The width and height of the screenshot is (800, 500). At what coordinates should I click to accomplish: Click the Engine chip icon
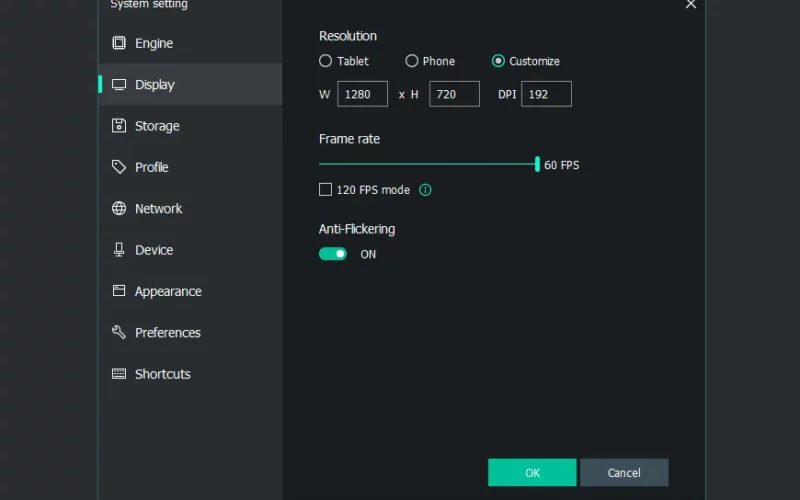click(119, 43)
